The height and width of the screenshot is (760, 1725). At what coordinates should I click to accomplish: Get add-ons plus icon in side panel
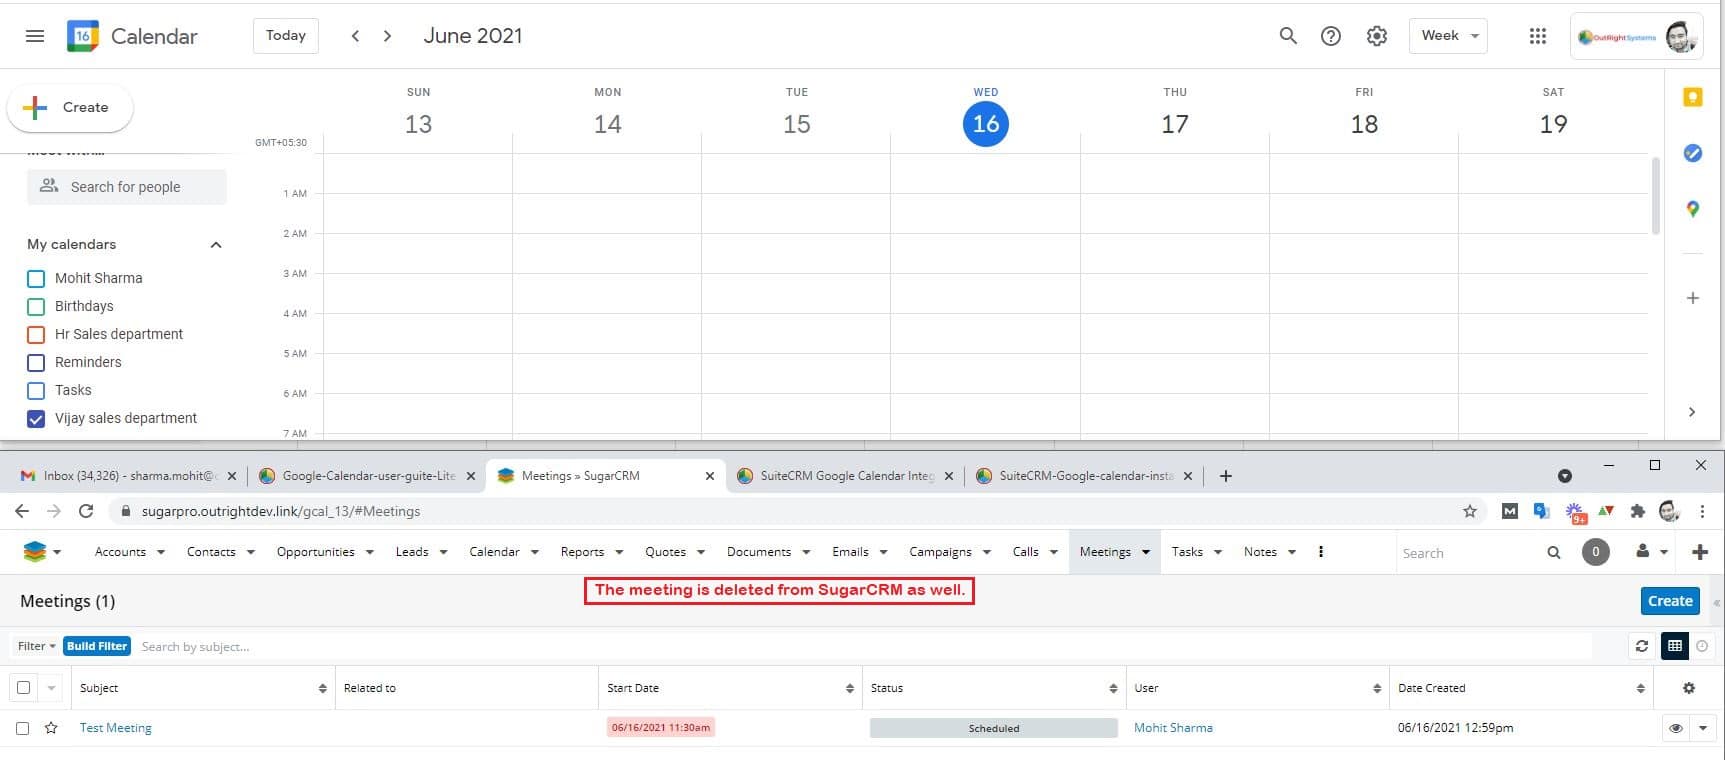(x=1692, y=298)
